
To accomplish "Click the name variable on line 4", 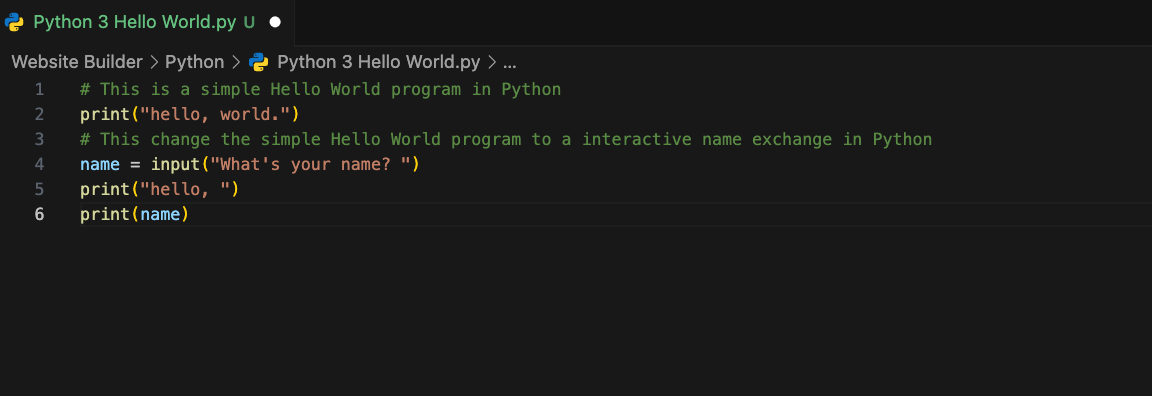I will [x=100, y=165].
